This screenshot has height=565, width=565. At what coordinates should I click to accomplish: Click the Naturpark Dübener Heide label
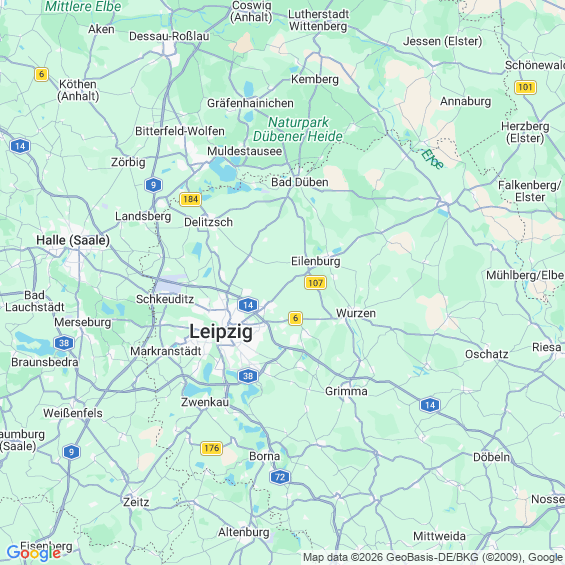(x=298, y=129)
